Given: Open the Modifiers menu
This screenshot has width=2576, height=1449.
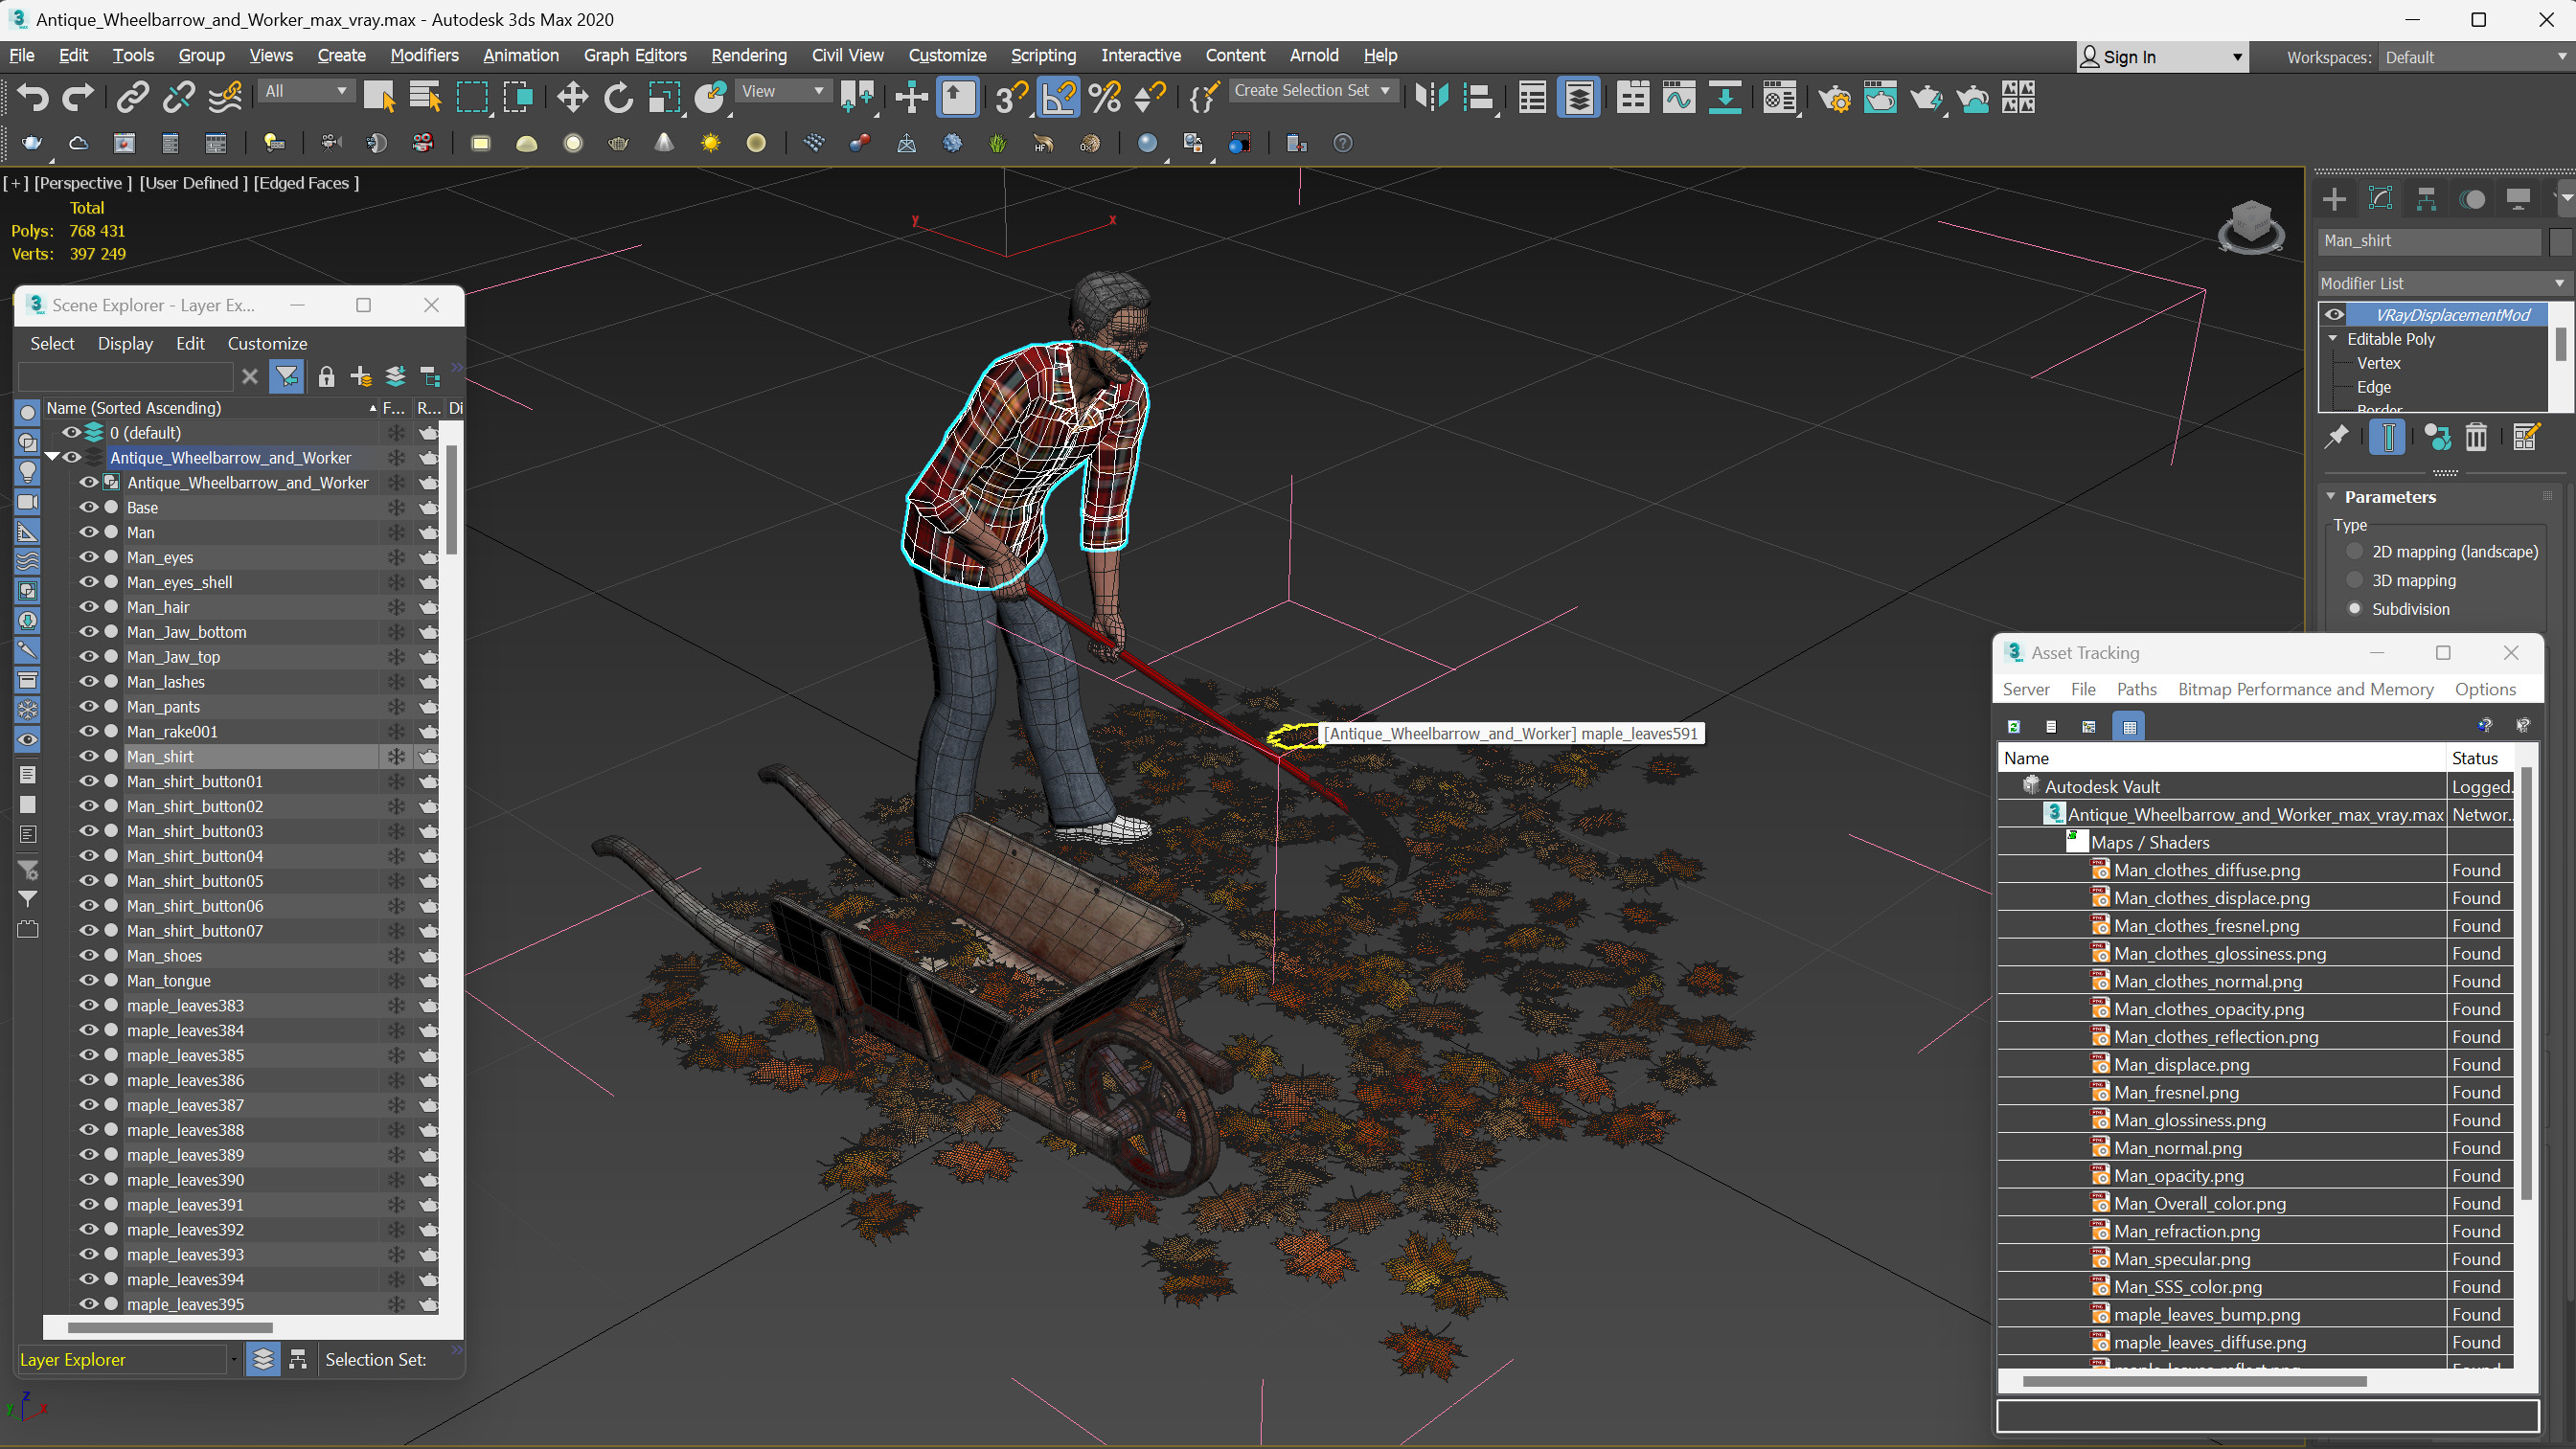Looking at the screenshot, I should (424, 55).
